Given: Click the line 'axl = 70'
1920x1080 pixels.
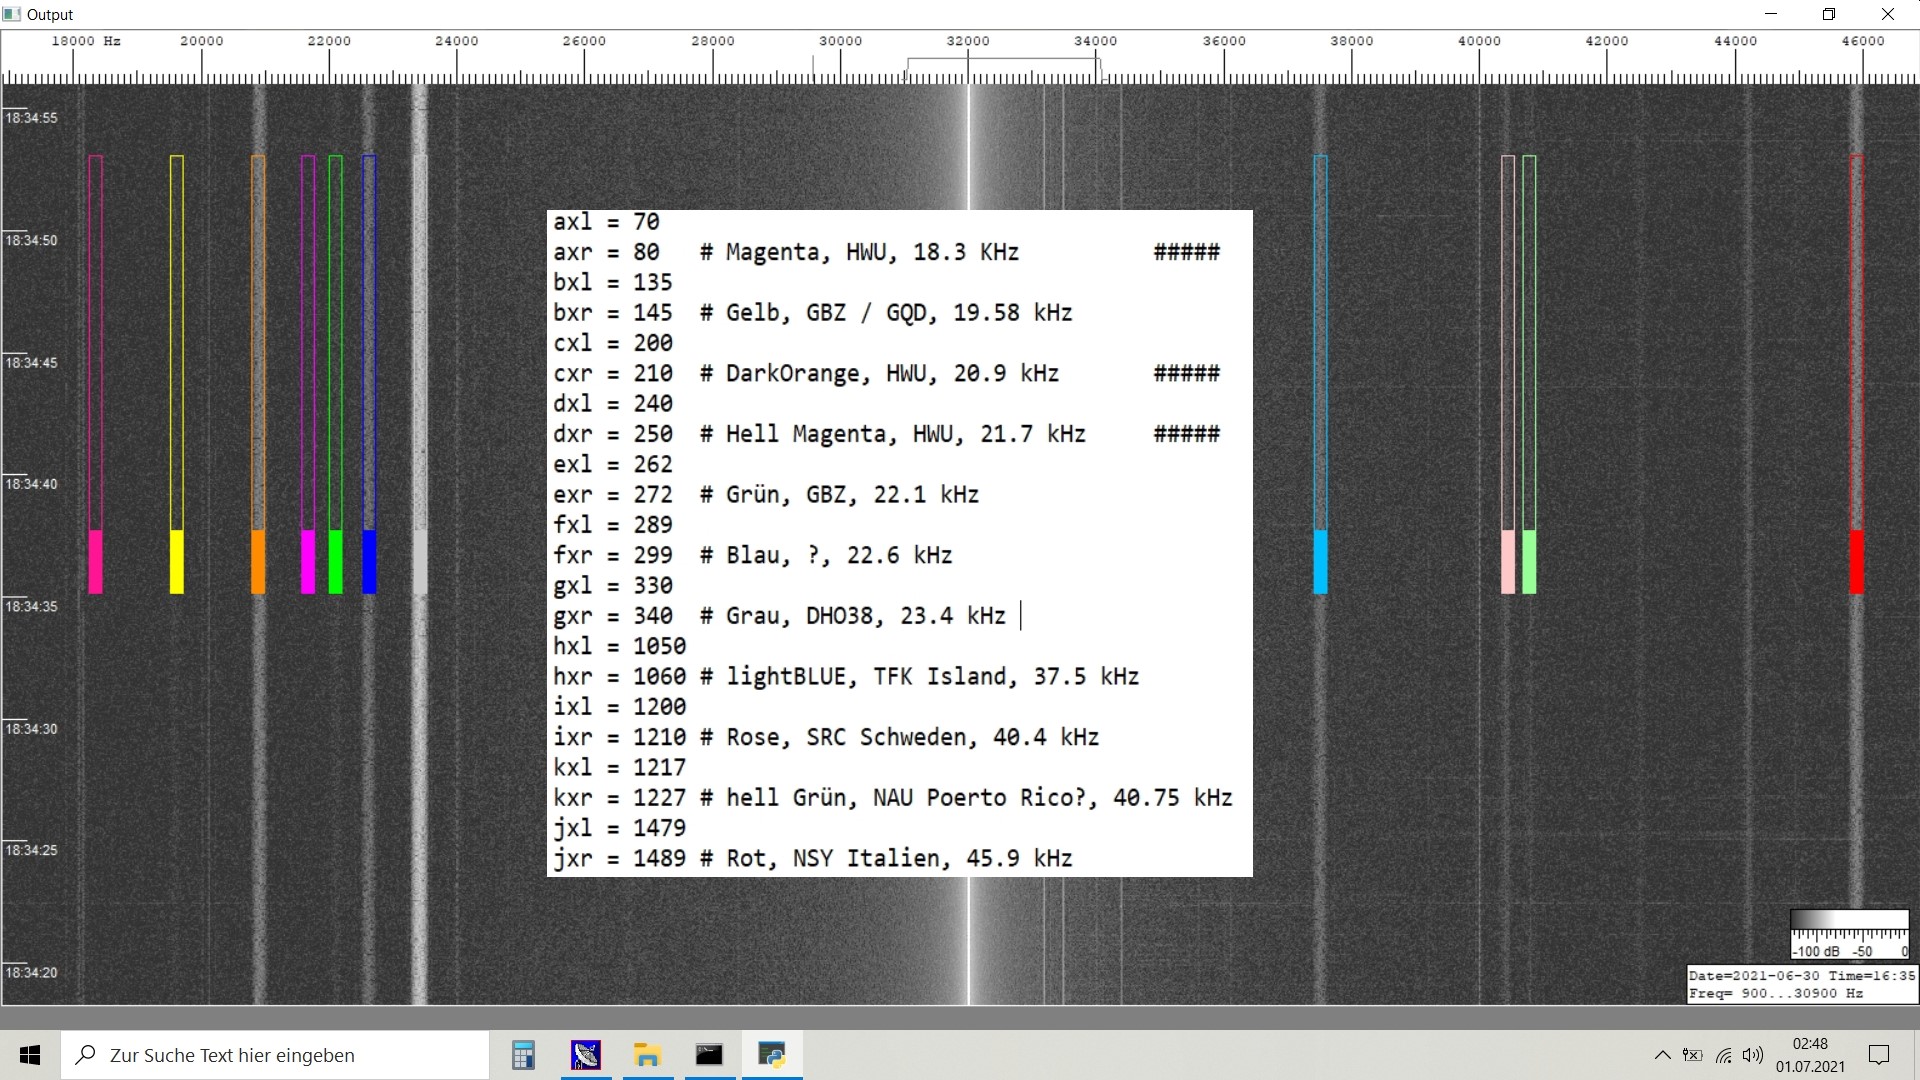Looking at the screenshot, I should pyautogui.click(x=606, y=222).
